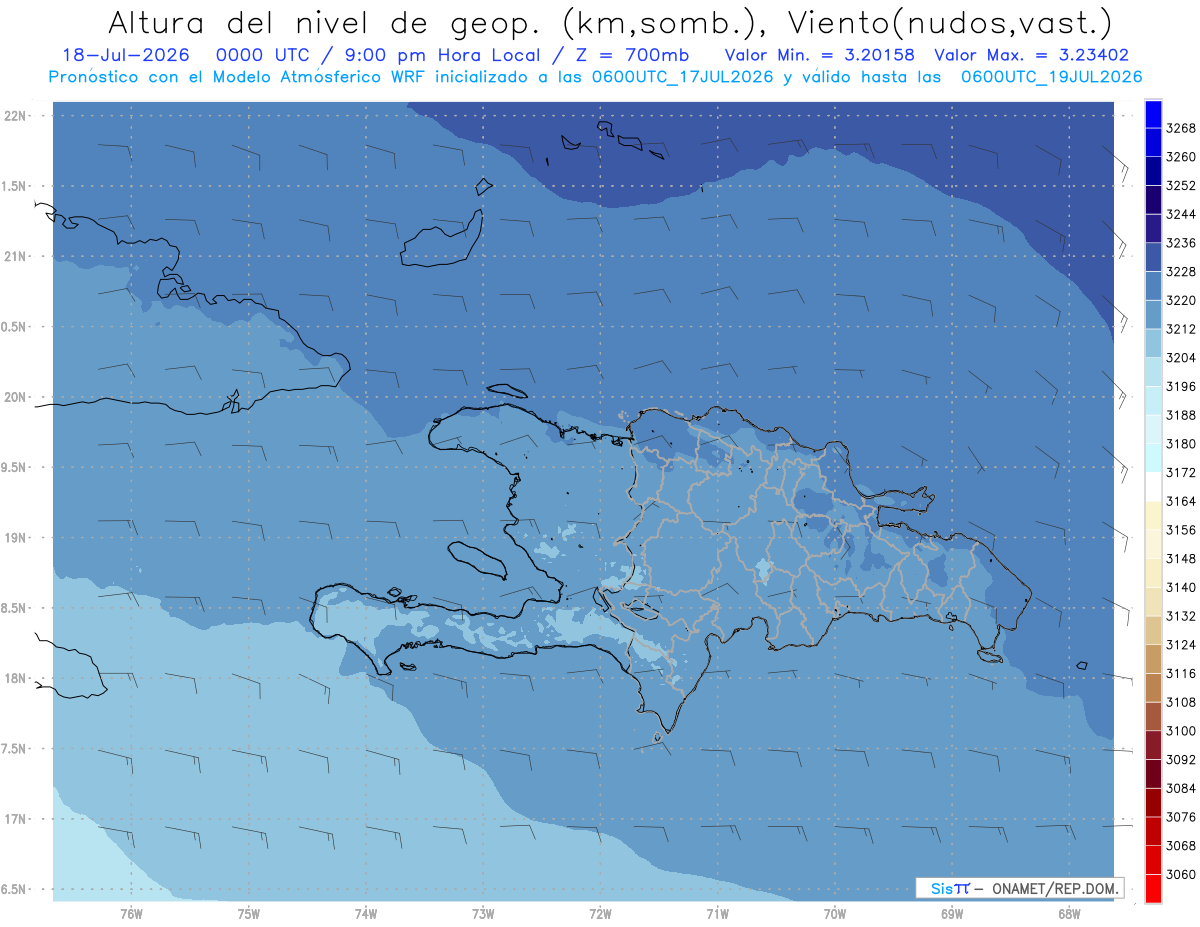Click the white swatch between 3172 and 3164
Image resolution: width=1200 pixels, height=927 pixels.
(x=1153, y=486)
